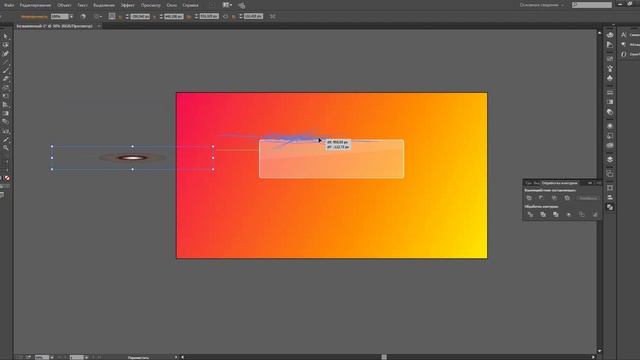Click the X coordinate field
This screenshot has width=640, height=360.
140,17
